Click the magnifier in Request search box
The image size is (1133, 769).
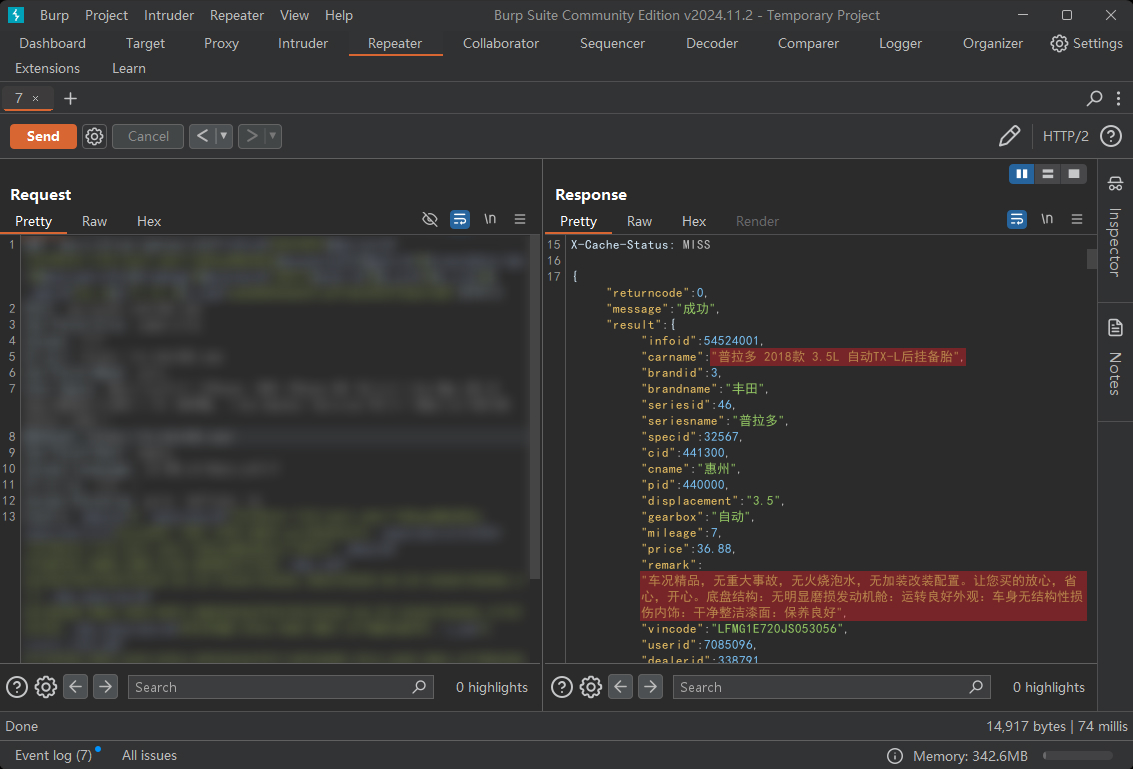click(419, 687)
